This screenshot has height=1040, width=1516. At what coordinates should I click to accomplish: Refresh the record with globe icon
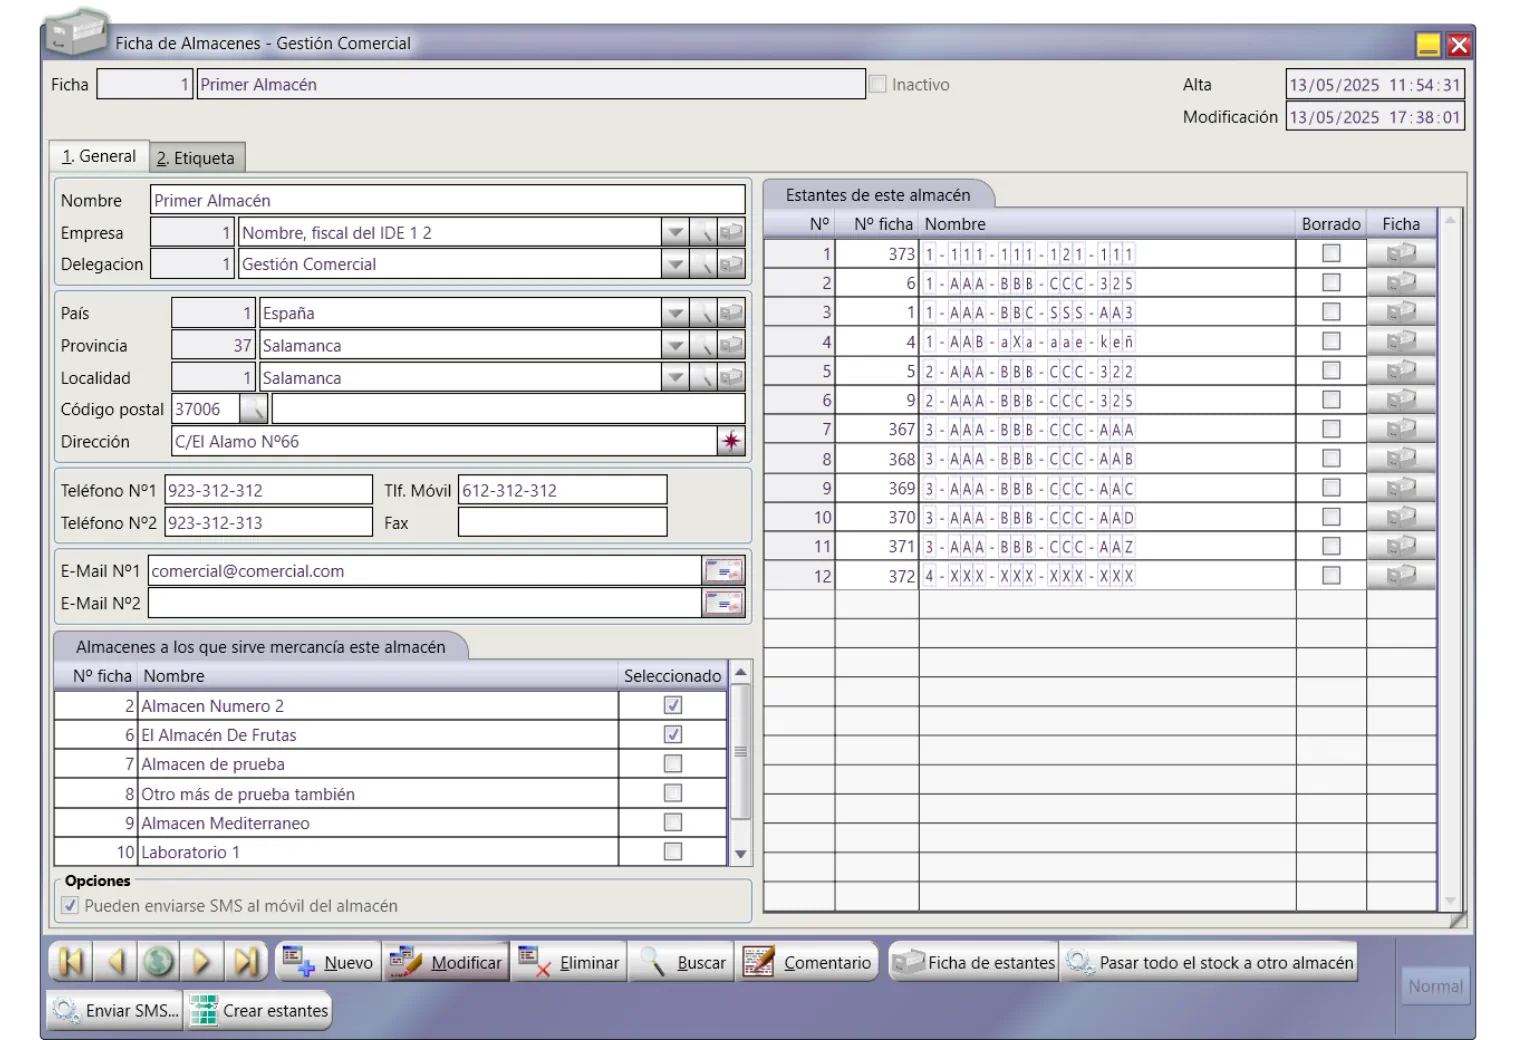coord(158,961)
